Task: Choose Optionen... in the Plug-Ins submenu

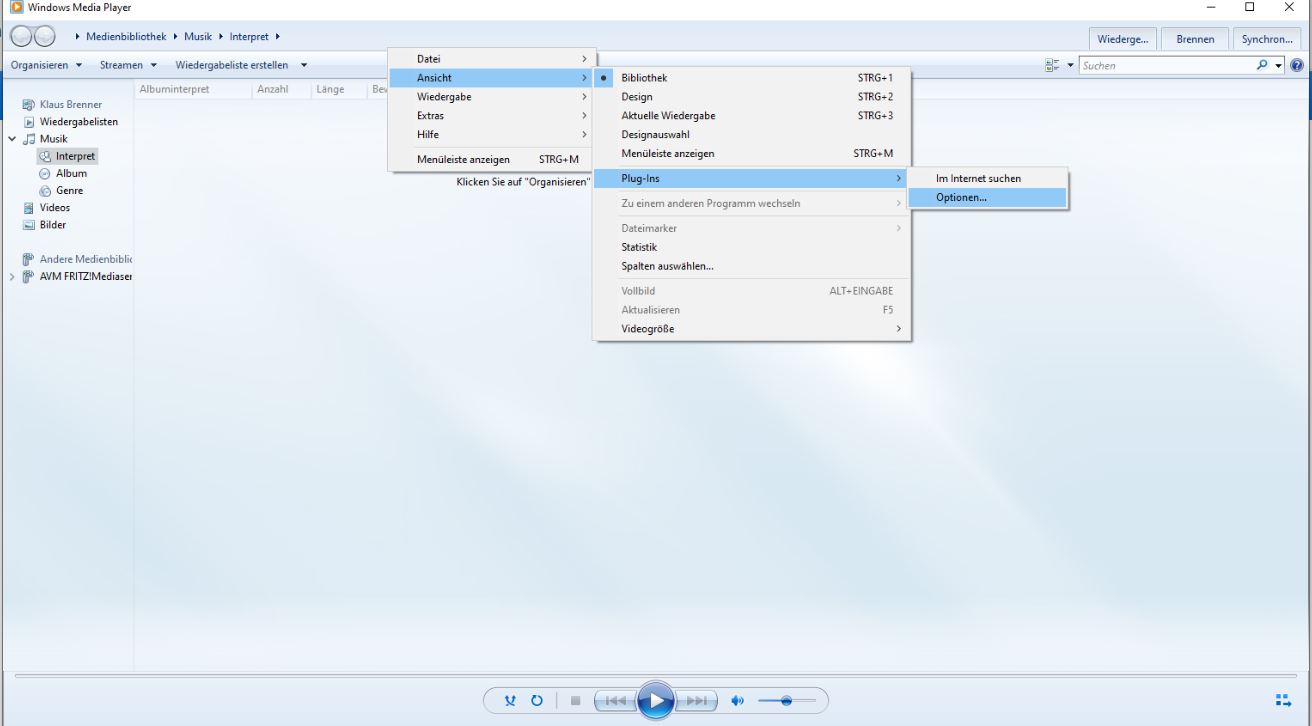Action: pyautogui.click(x=988, y=198)
